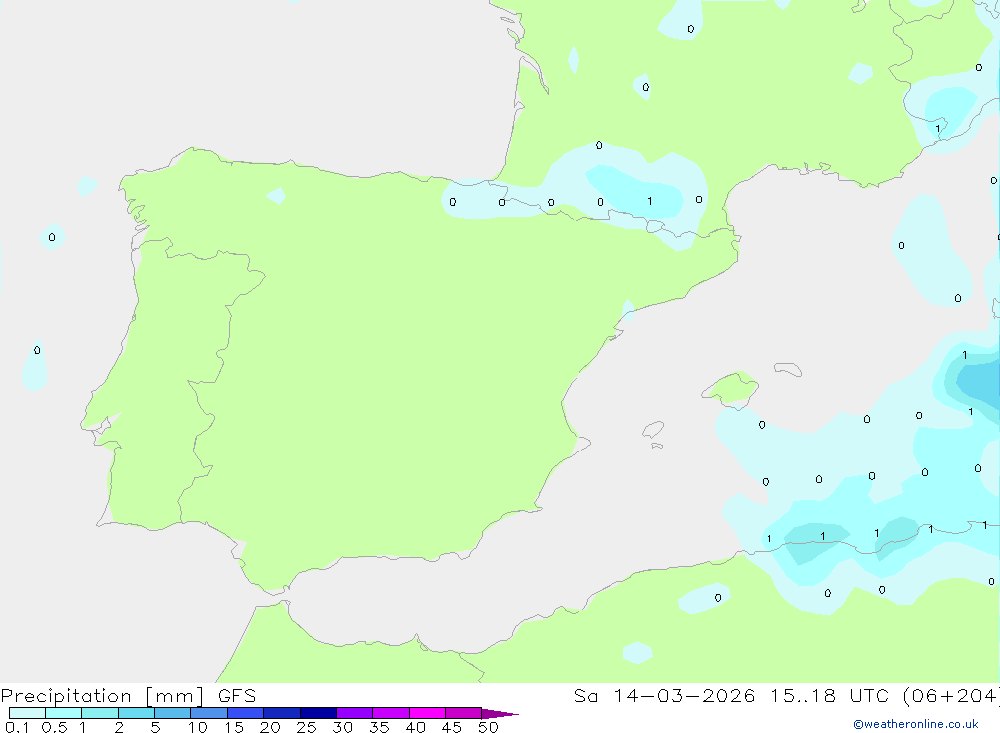The height and width of the screenshot is (733, 1000).
Task: Click the 35–40 mm legend swatch
Action: point(390,713)
